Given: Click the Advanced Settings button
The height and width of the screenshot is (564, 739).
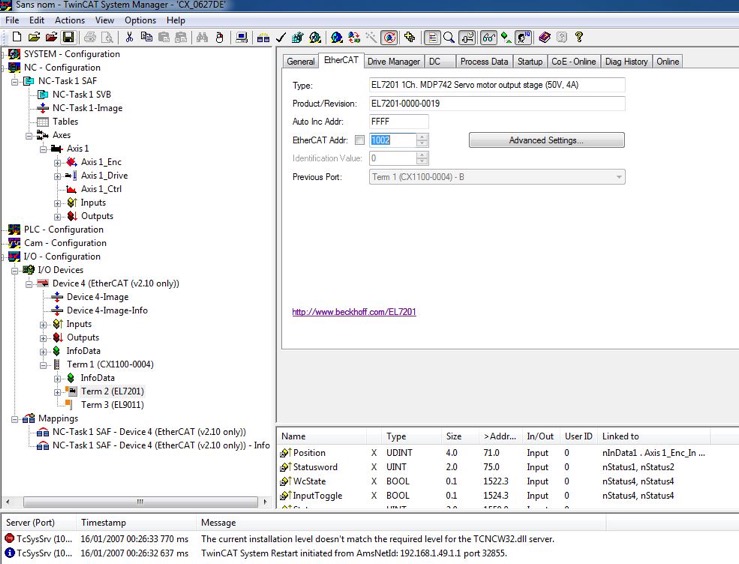Looking at the screenshot, I should click(546, 140).
